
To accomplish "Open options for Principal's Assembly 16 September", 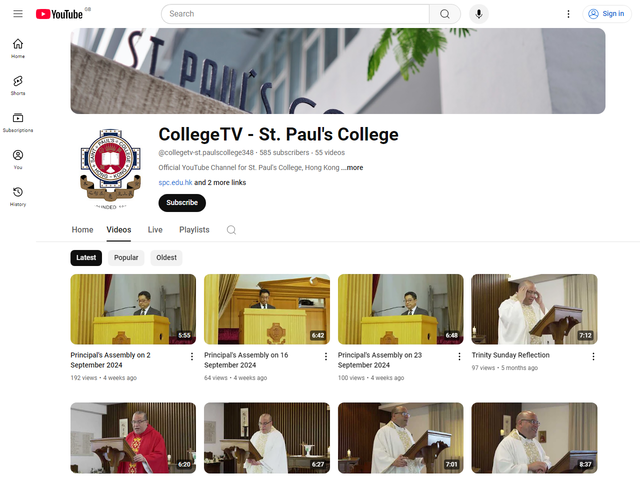I will [325, 356].
